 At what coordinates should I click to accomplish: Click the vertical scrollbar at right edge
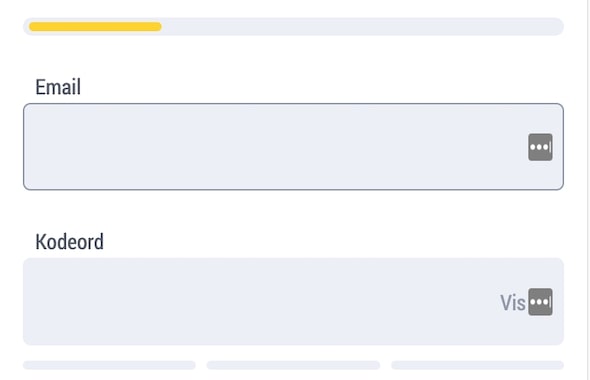pyautogui.click(x=588, y=190)
